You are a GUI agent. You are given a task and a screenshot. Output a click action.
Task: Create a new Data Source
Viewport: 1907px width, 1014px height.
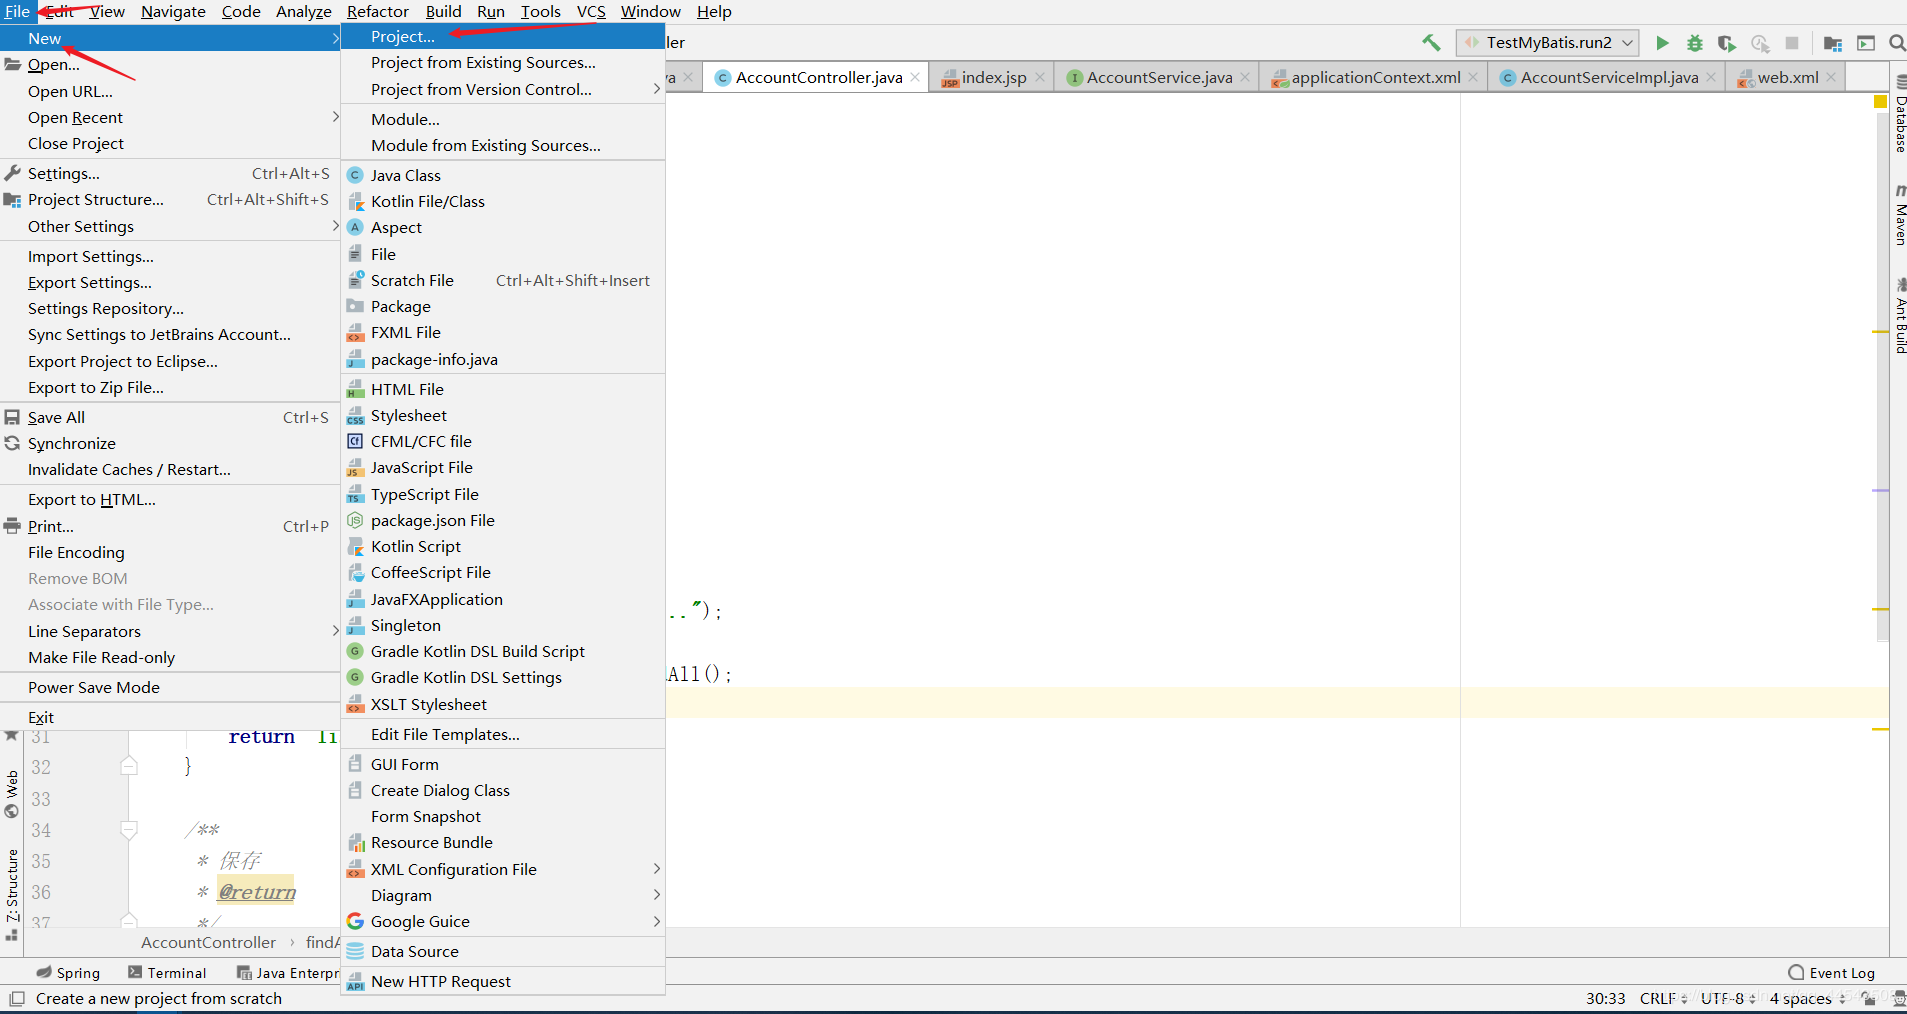tap(503, 951)
